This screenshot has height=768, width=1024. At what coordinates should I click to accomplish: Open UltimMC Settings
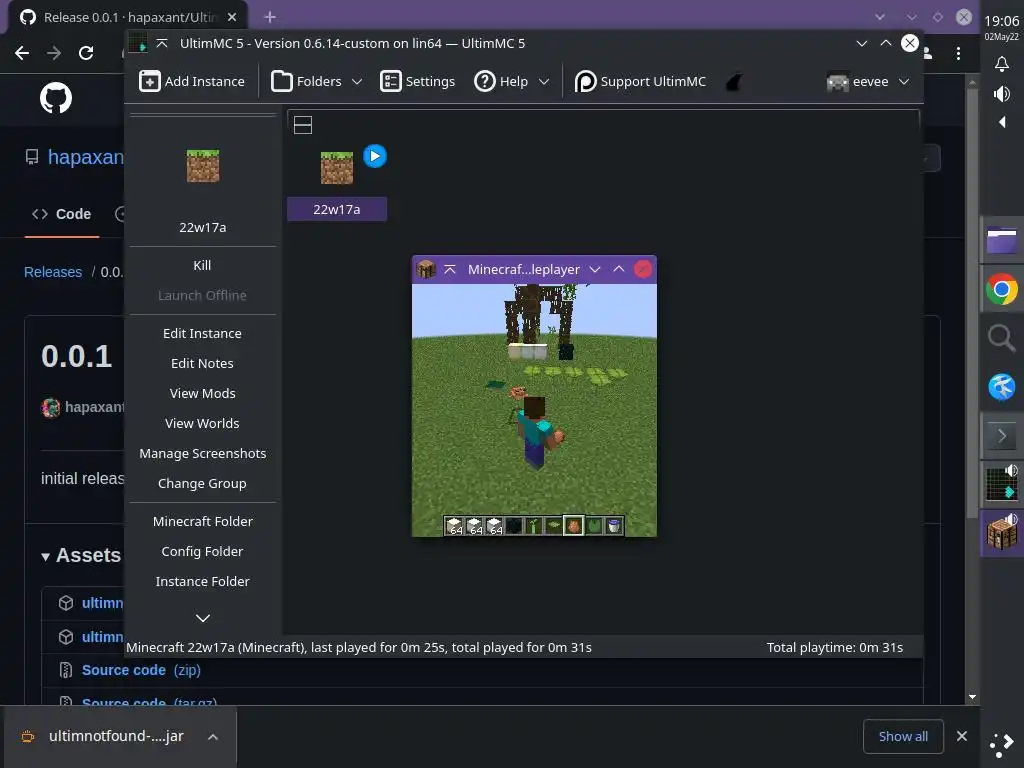[417, 82]
